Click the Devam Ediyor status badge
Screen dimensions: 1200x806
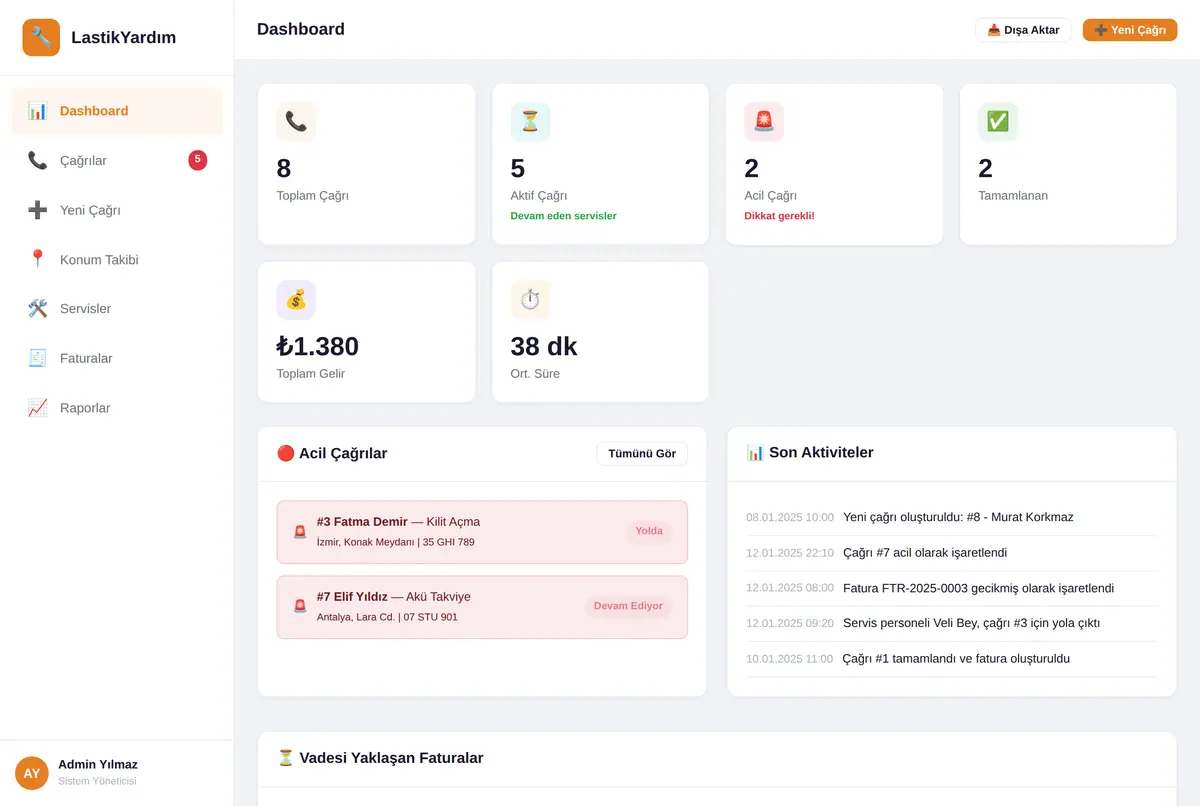tap(628, 606)
